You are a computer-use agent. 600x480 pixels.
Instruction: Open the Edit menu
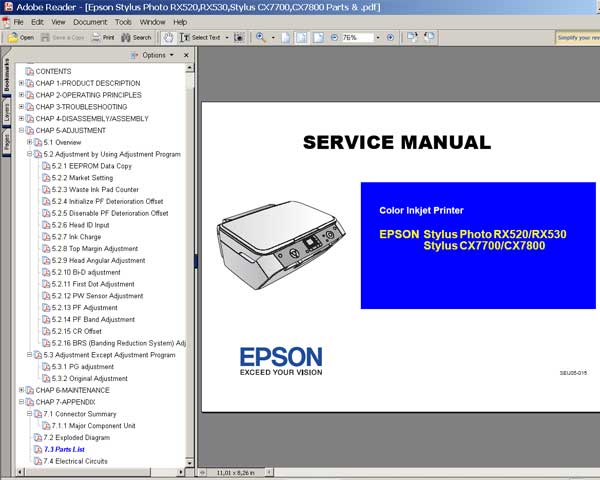tap(37, 22)
